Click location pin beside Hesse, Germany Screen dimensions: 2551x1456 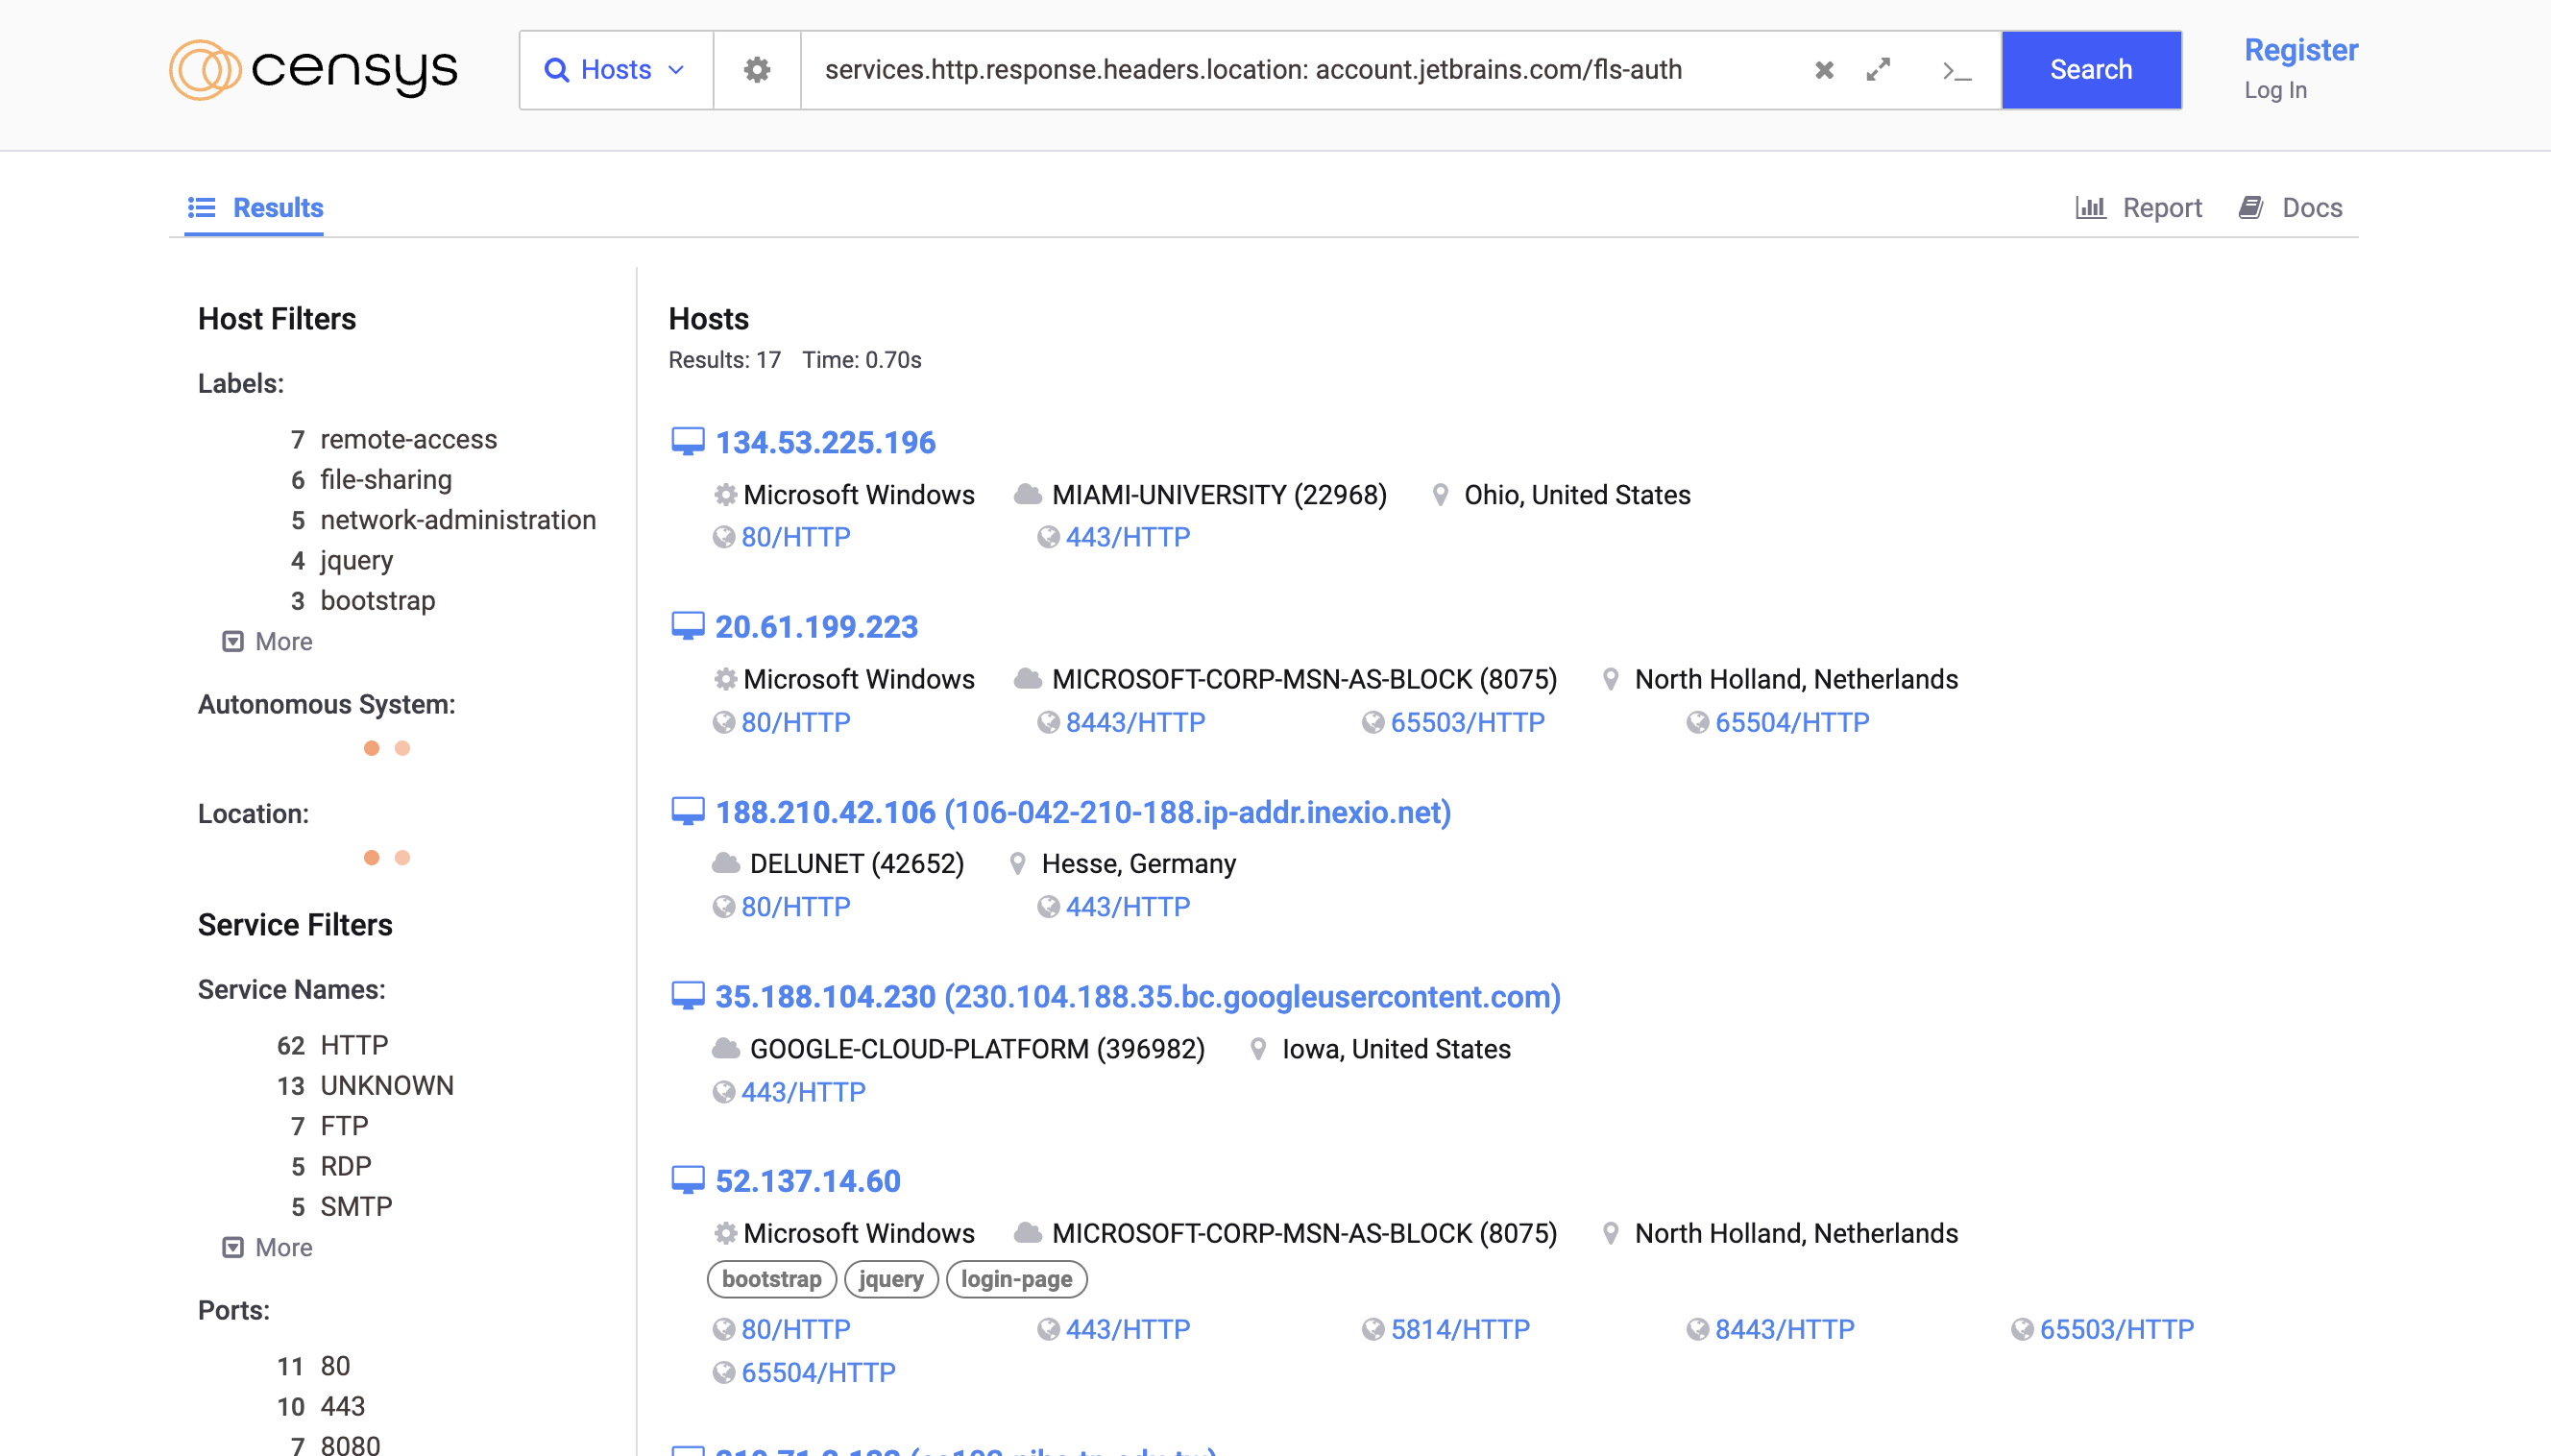tap(1017, 864)
